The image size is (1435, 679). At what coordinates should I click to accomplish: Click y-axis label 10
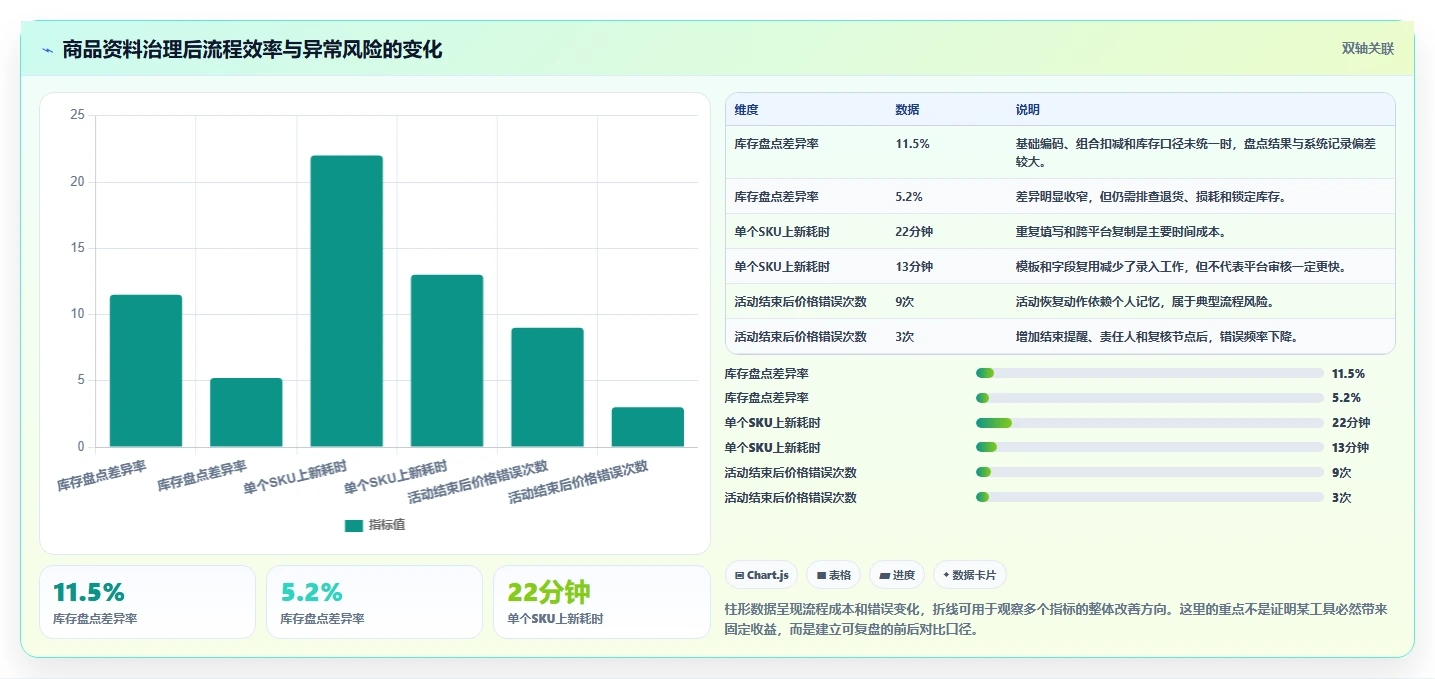click(78, 314)
